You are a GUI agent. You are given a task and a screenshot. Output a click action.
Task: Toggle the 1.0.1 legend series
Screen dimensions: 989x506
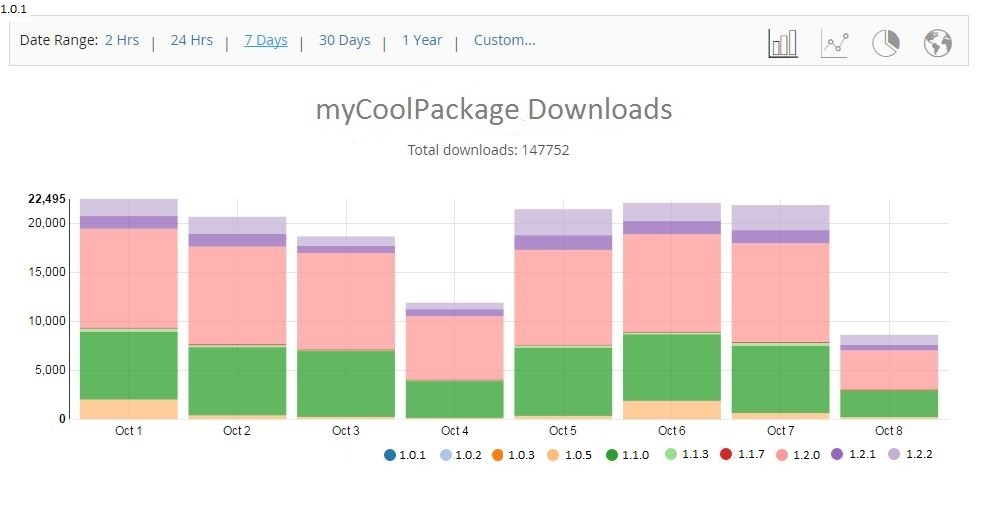pos(403,455)
